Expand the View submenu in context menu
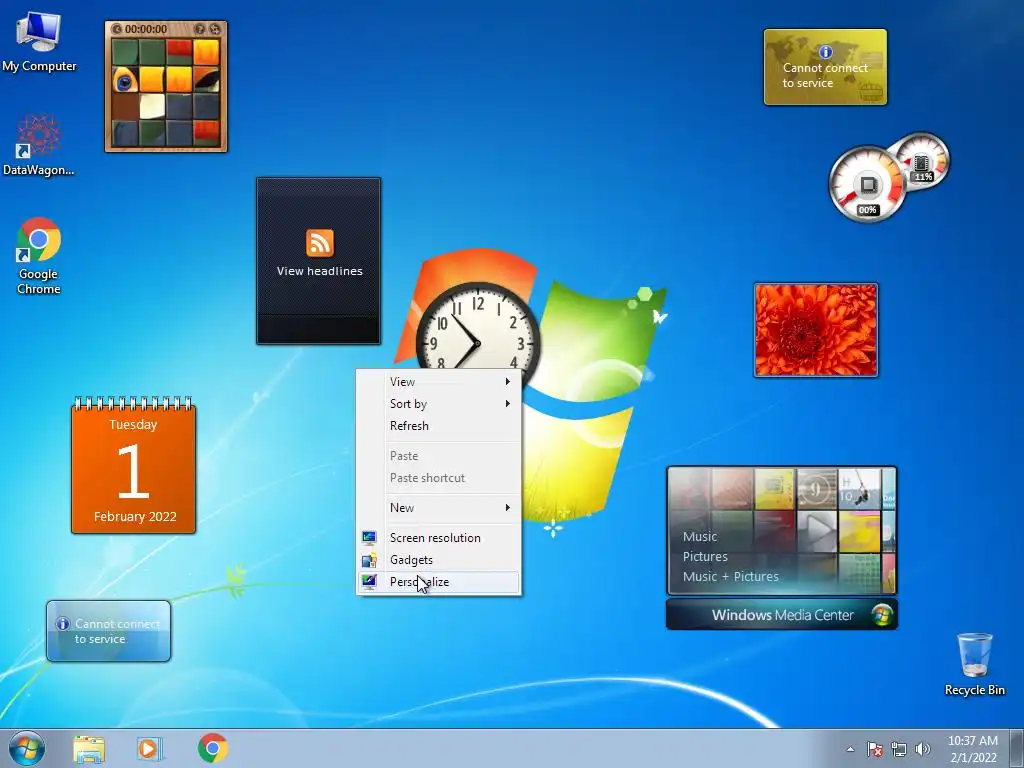The width and height of the screenshot is (1024, 768). pos(439,381)
